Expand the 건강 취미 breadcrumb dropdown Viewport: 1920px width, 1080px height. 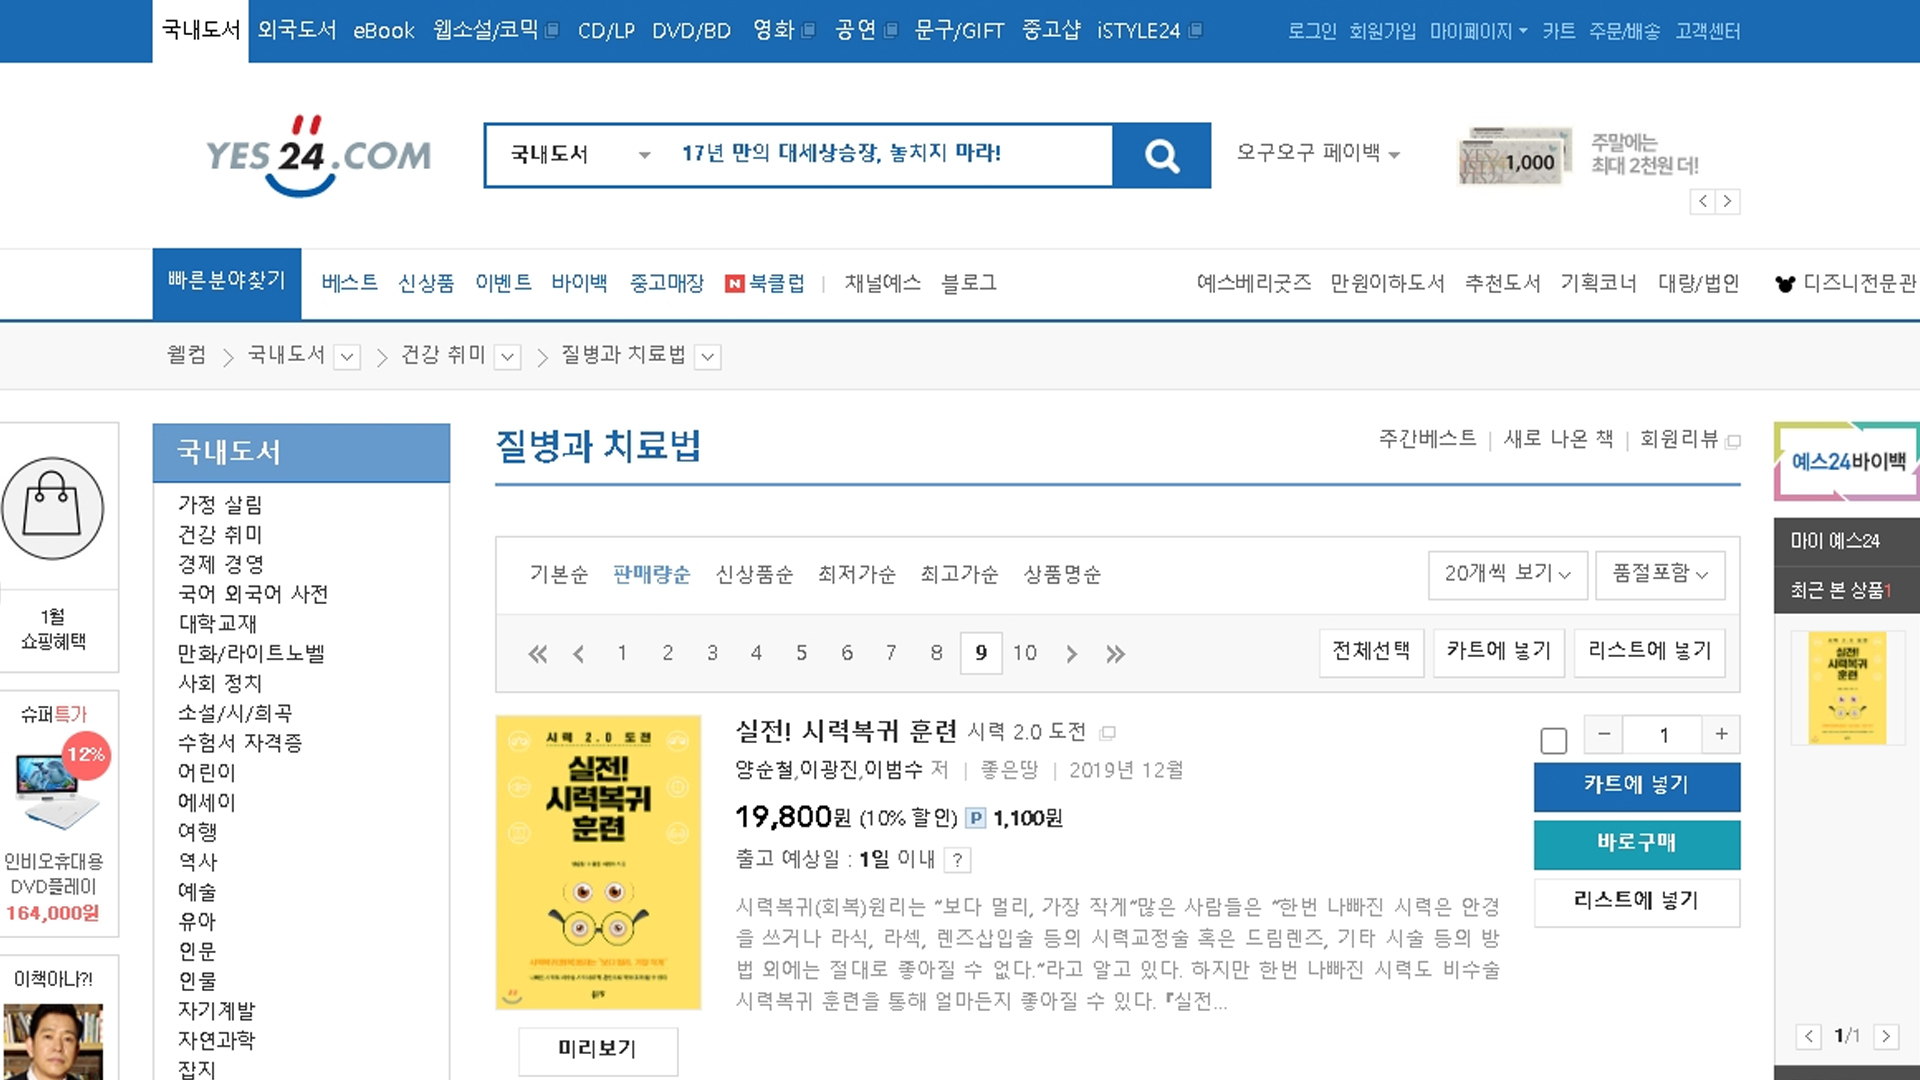coord(508,357)
